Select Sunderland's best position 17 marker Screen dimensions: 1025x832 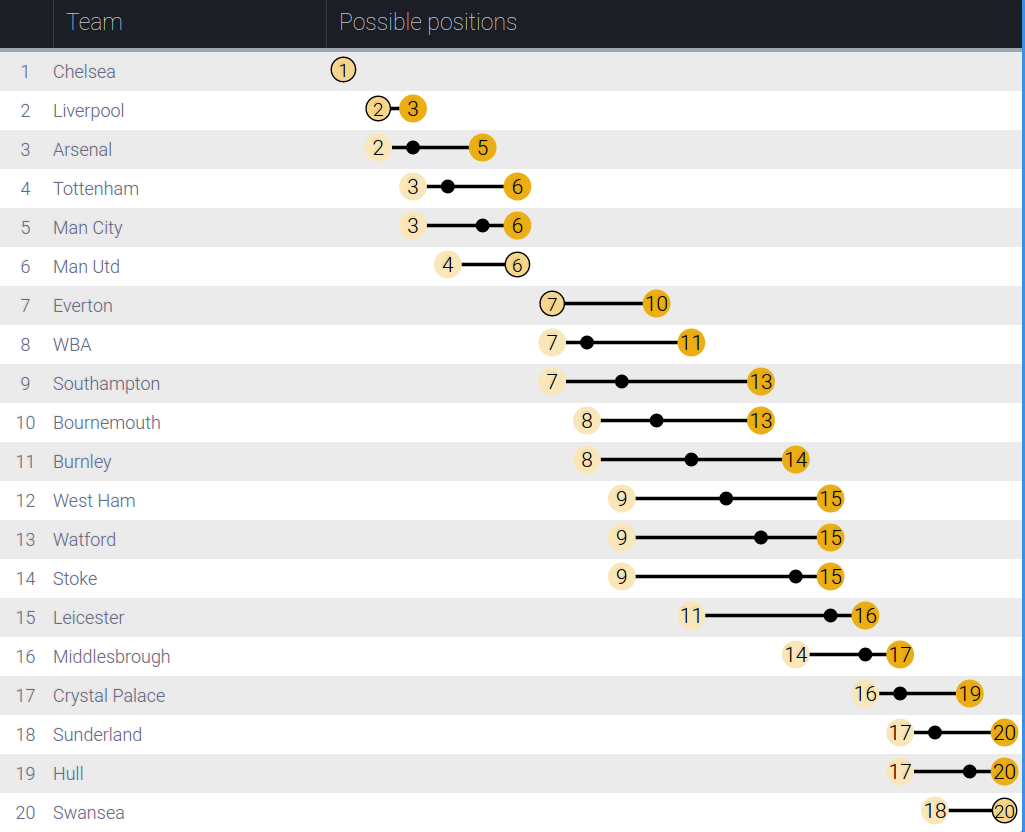coord(900,733)
